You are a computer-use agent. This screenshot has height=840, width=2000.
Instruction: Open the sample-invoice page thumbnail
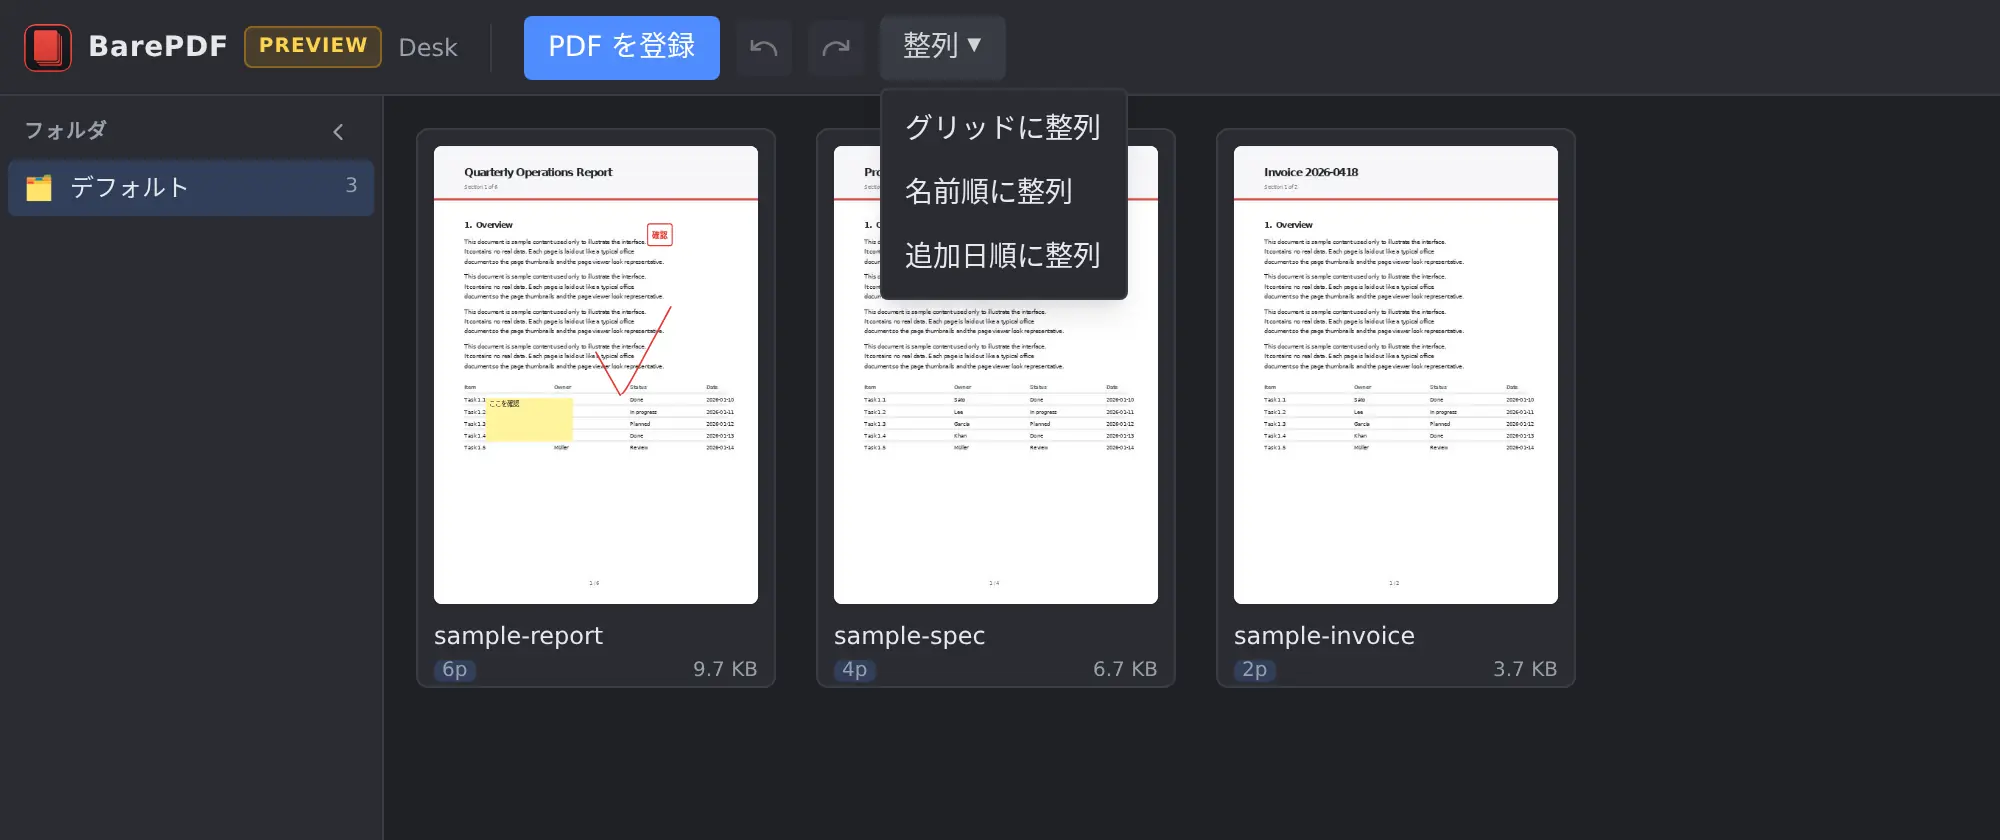pos(1396,375)
